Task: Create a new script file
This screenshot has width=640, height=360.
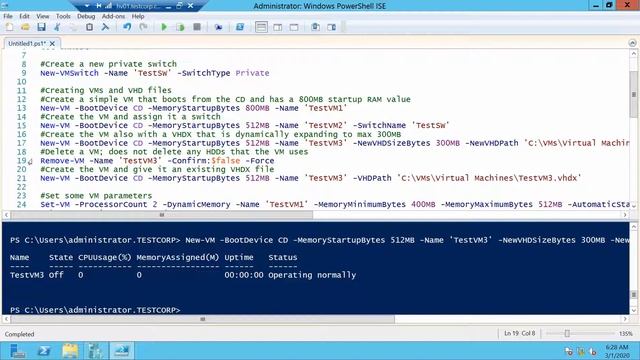Action: click(9, 27)
